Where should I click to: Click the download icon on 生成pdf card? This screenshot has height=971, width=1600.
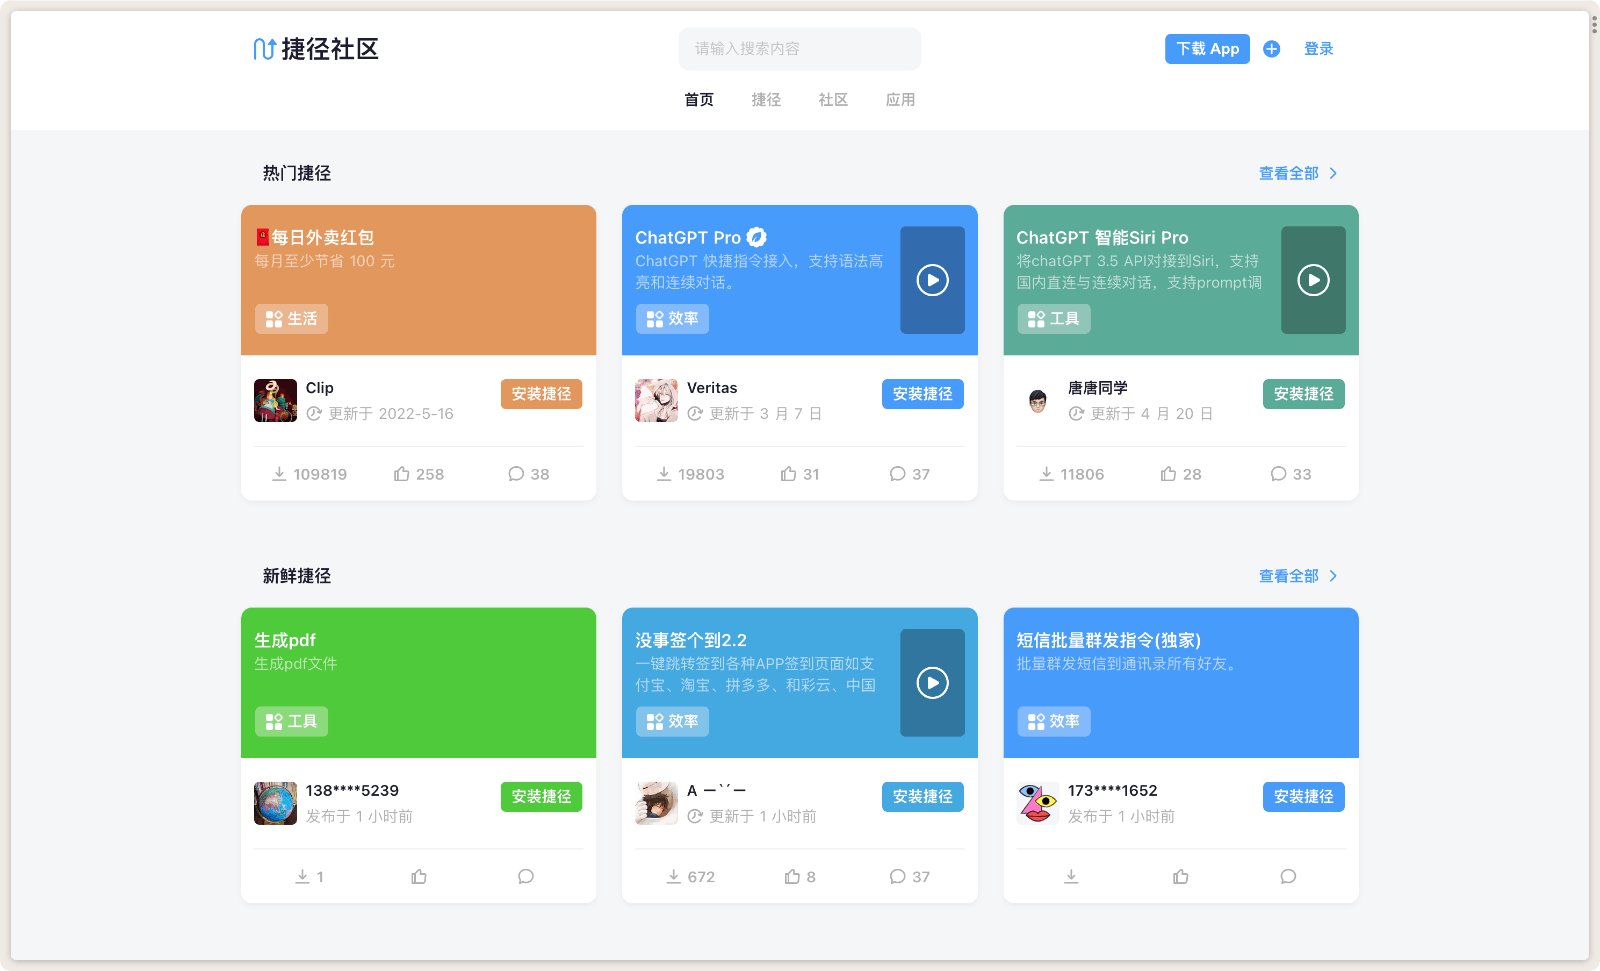[x=302, y=877]
